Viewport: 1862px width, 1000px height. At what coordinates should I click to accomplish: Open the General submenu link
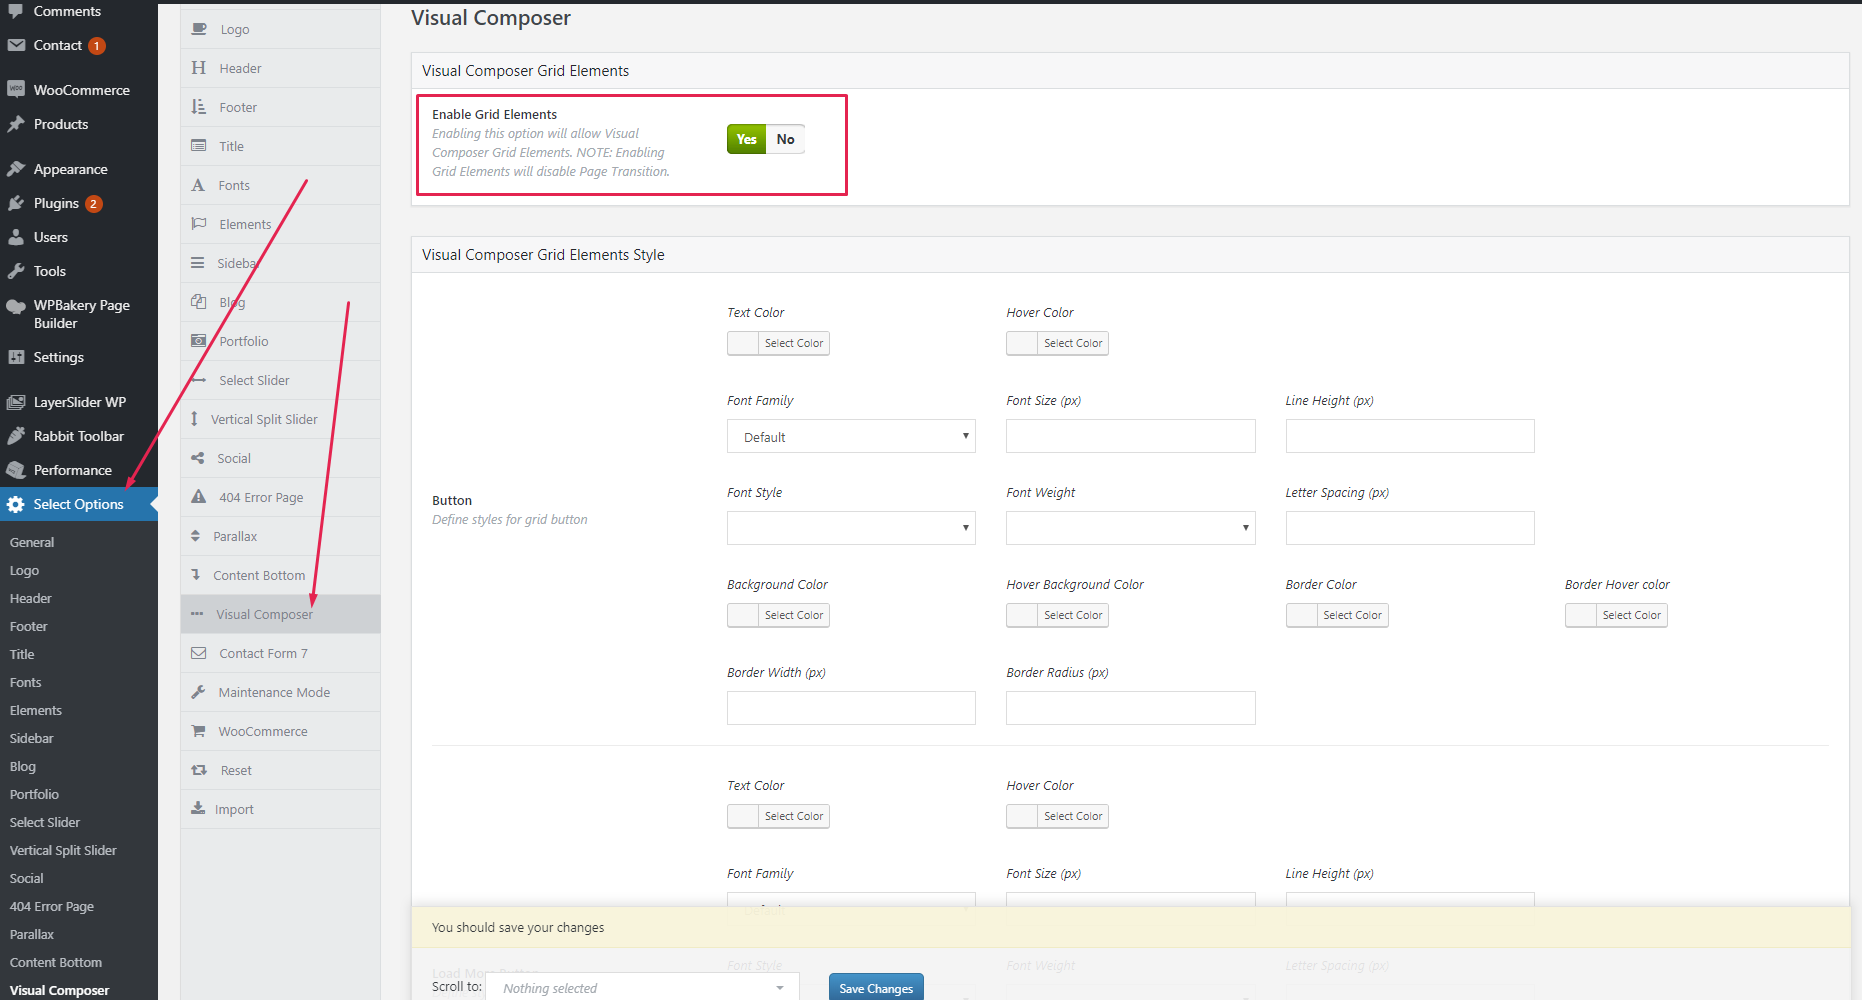[x=32, y=542]
